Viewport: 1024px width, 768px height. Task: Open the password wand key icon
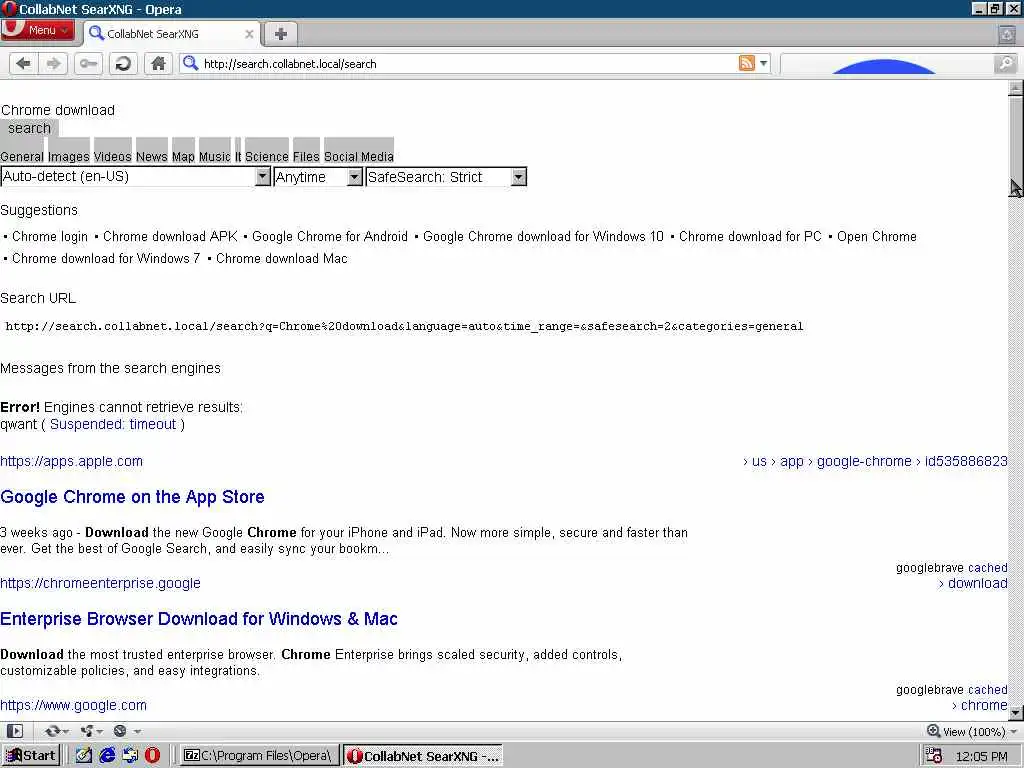88,63
